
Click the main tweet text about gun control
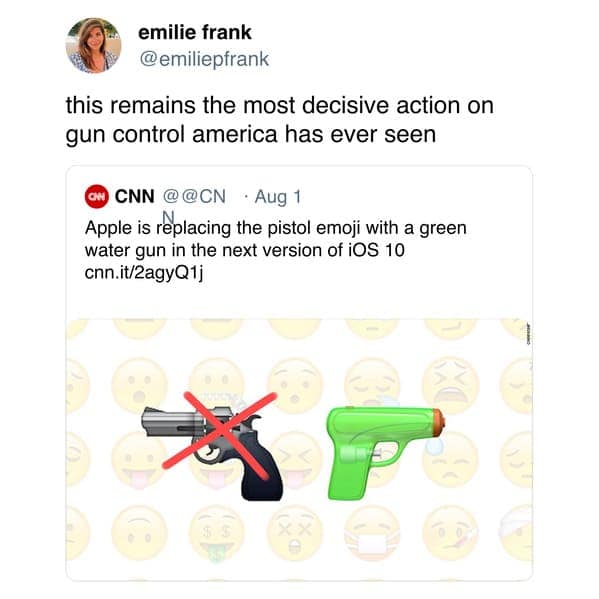[279, 120]
